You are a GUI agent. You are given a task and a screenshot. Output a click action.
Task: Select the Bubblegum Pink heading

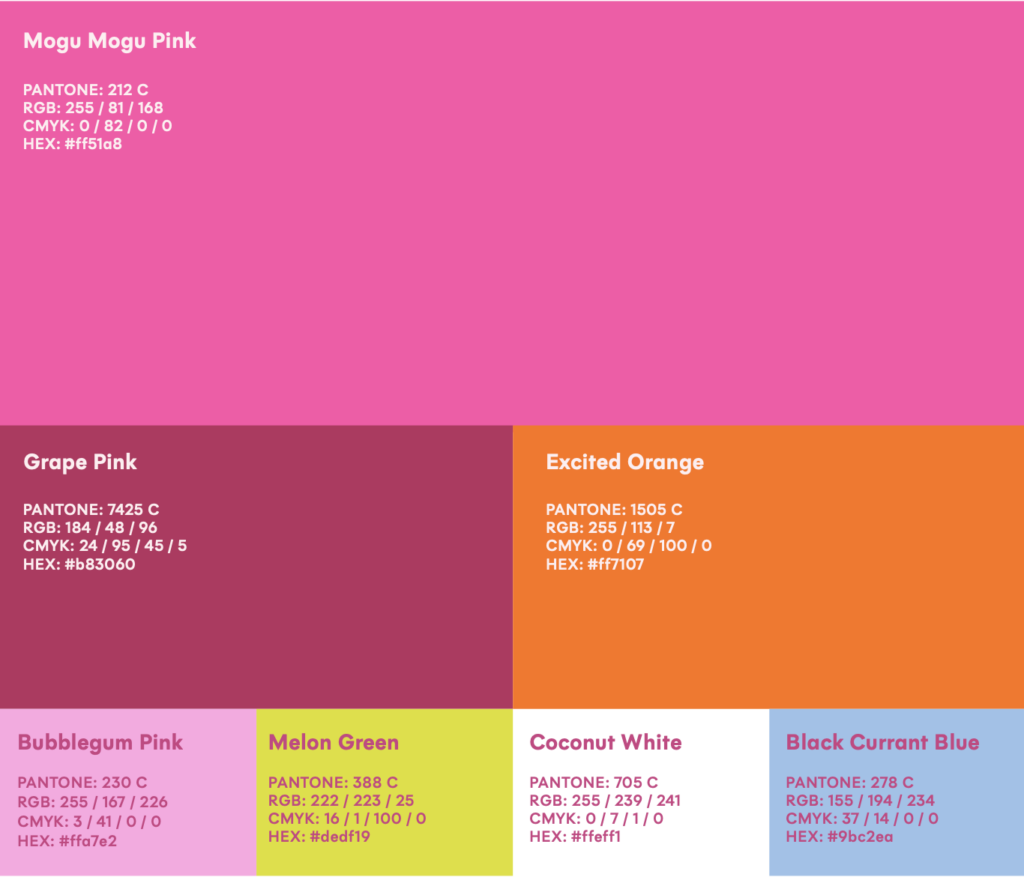[x=100, y=742]
